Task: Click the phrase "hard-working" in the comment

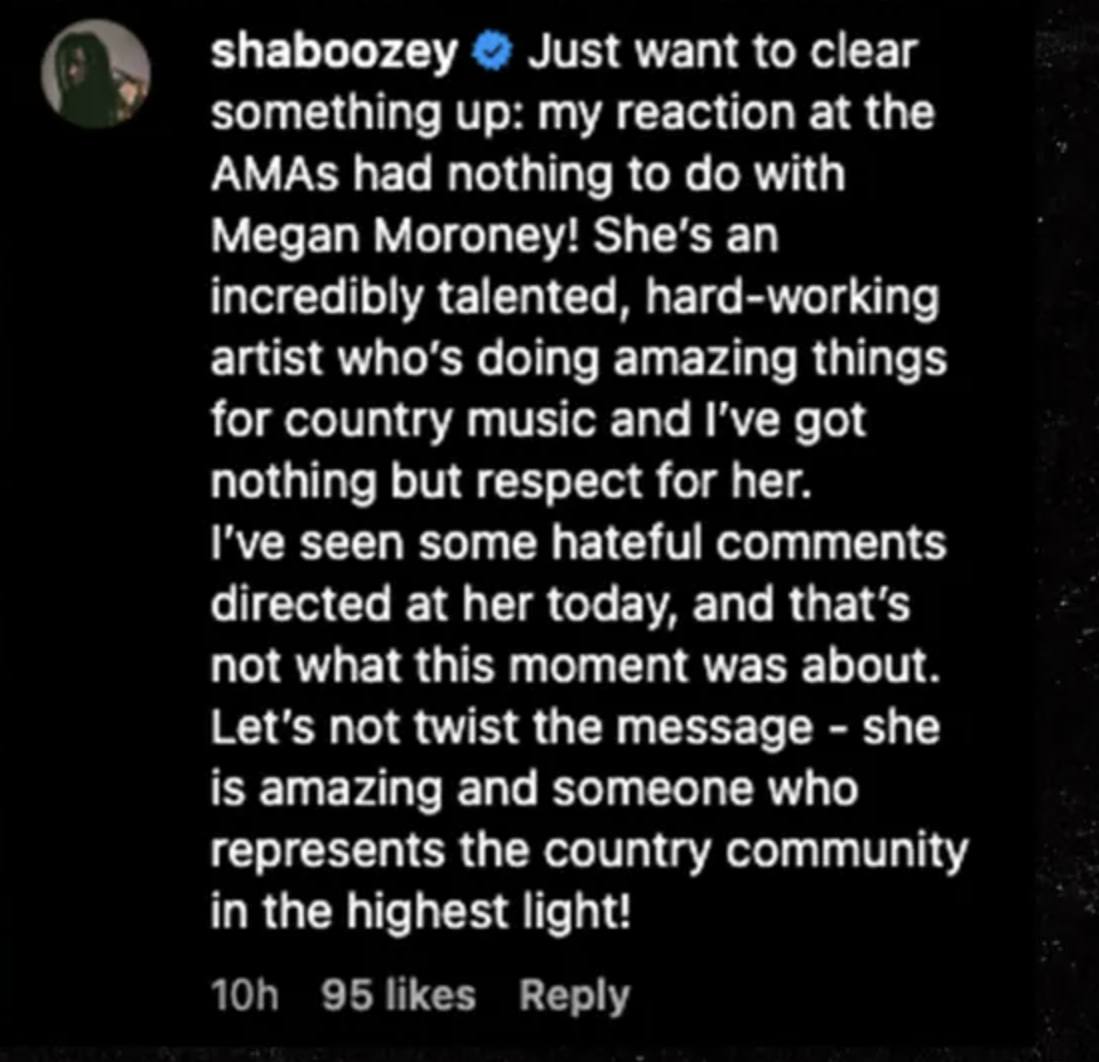Action: pos(793,297)
